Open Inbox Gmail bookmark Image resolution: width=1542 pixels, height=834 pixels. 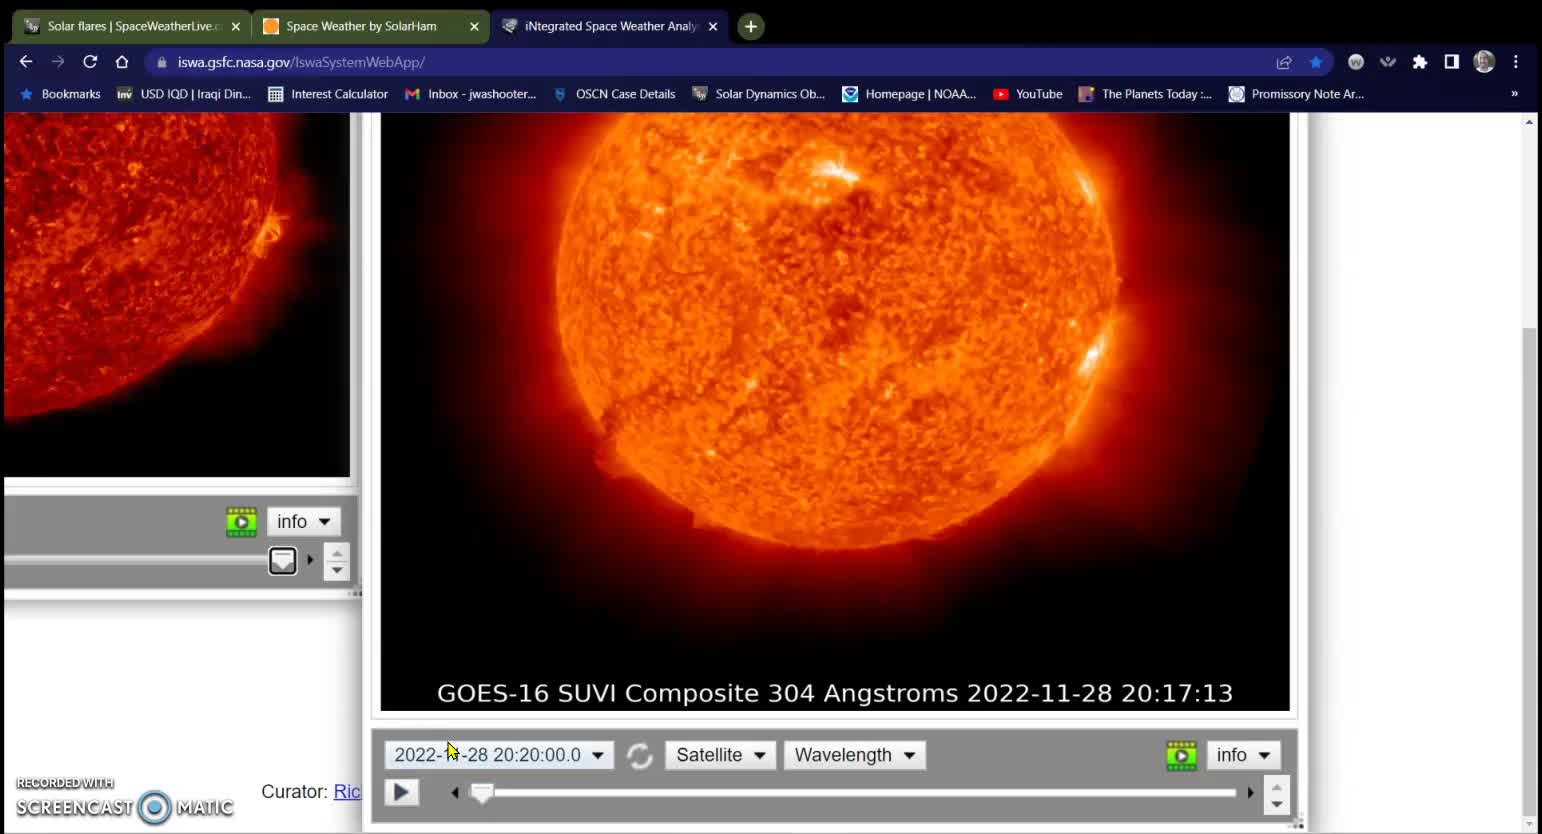coord(470,94)
